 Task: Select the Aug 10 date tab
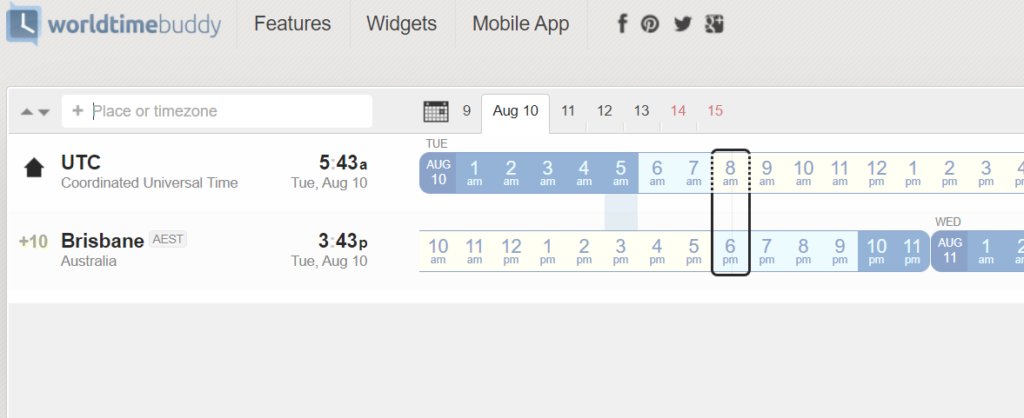[x=515, y=112]
